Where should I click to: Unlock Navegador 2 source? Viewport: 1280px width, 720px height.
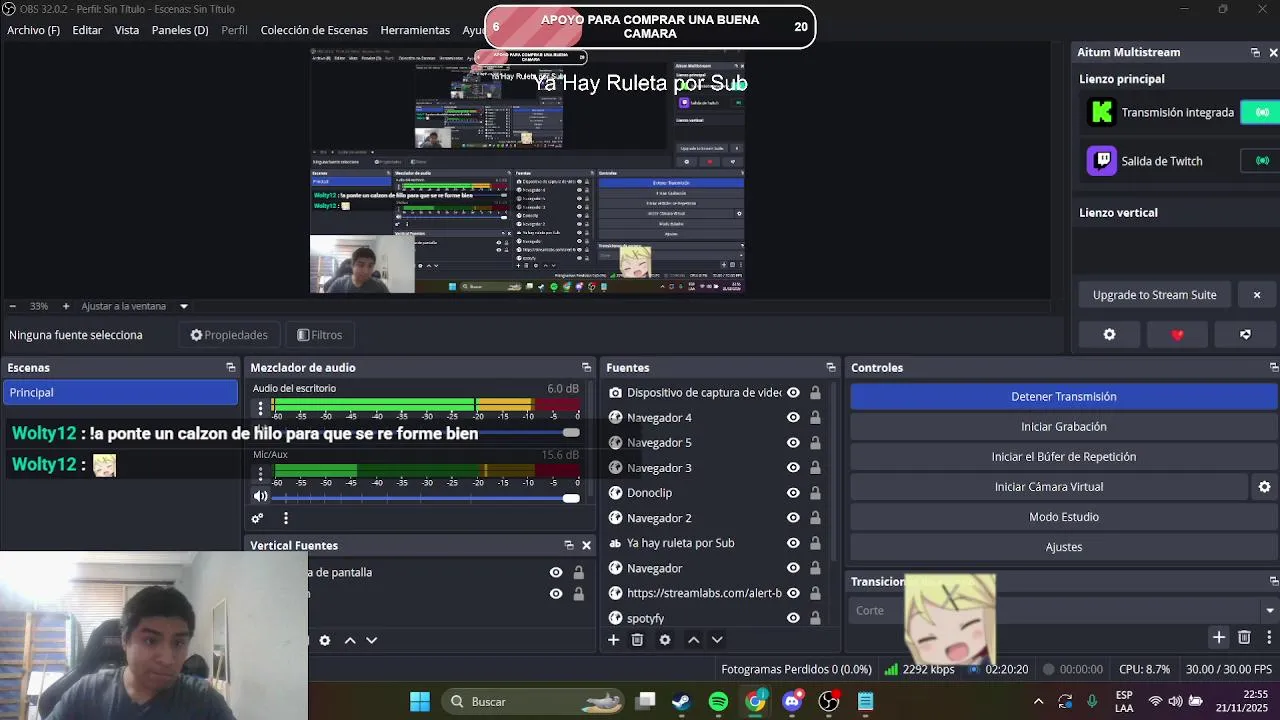click(815, 518)
